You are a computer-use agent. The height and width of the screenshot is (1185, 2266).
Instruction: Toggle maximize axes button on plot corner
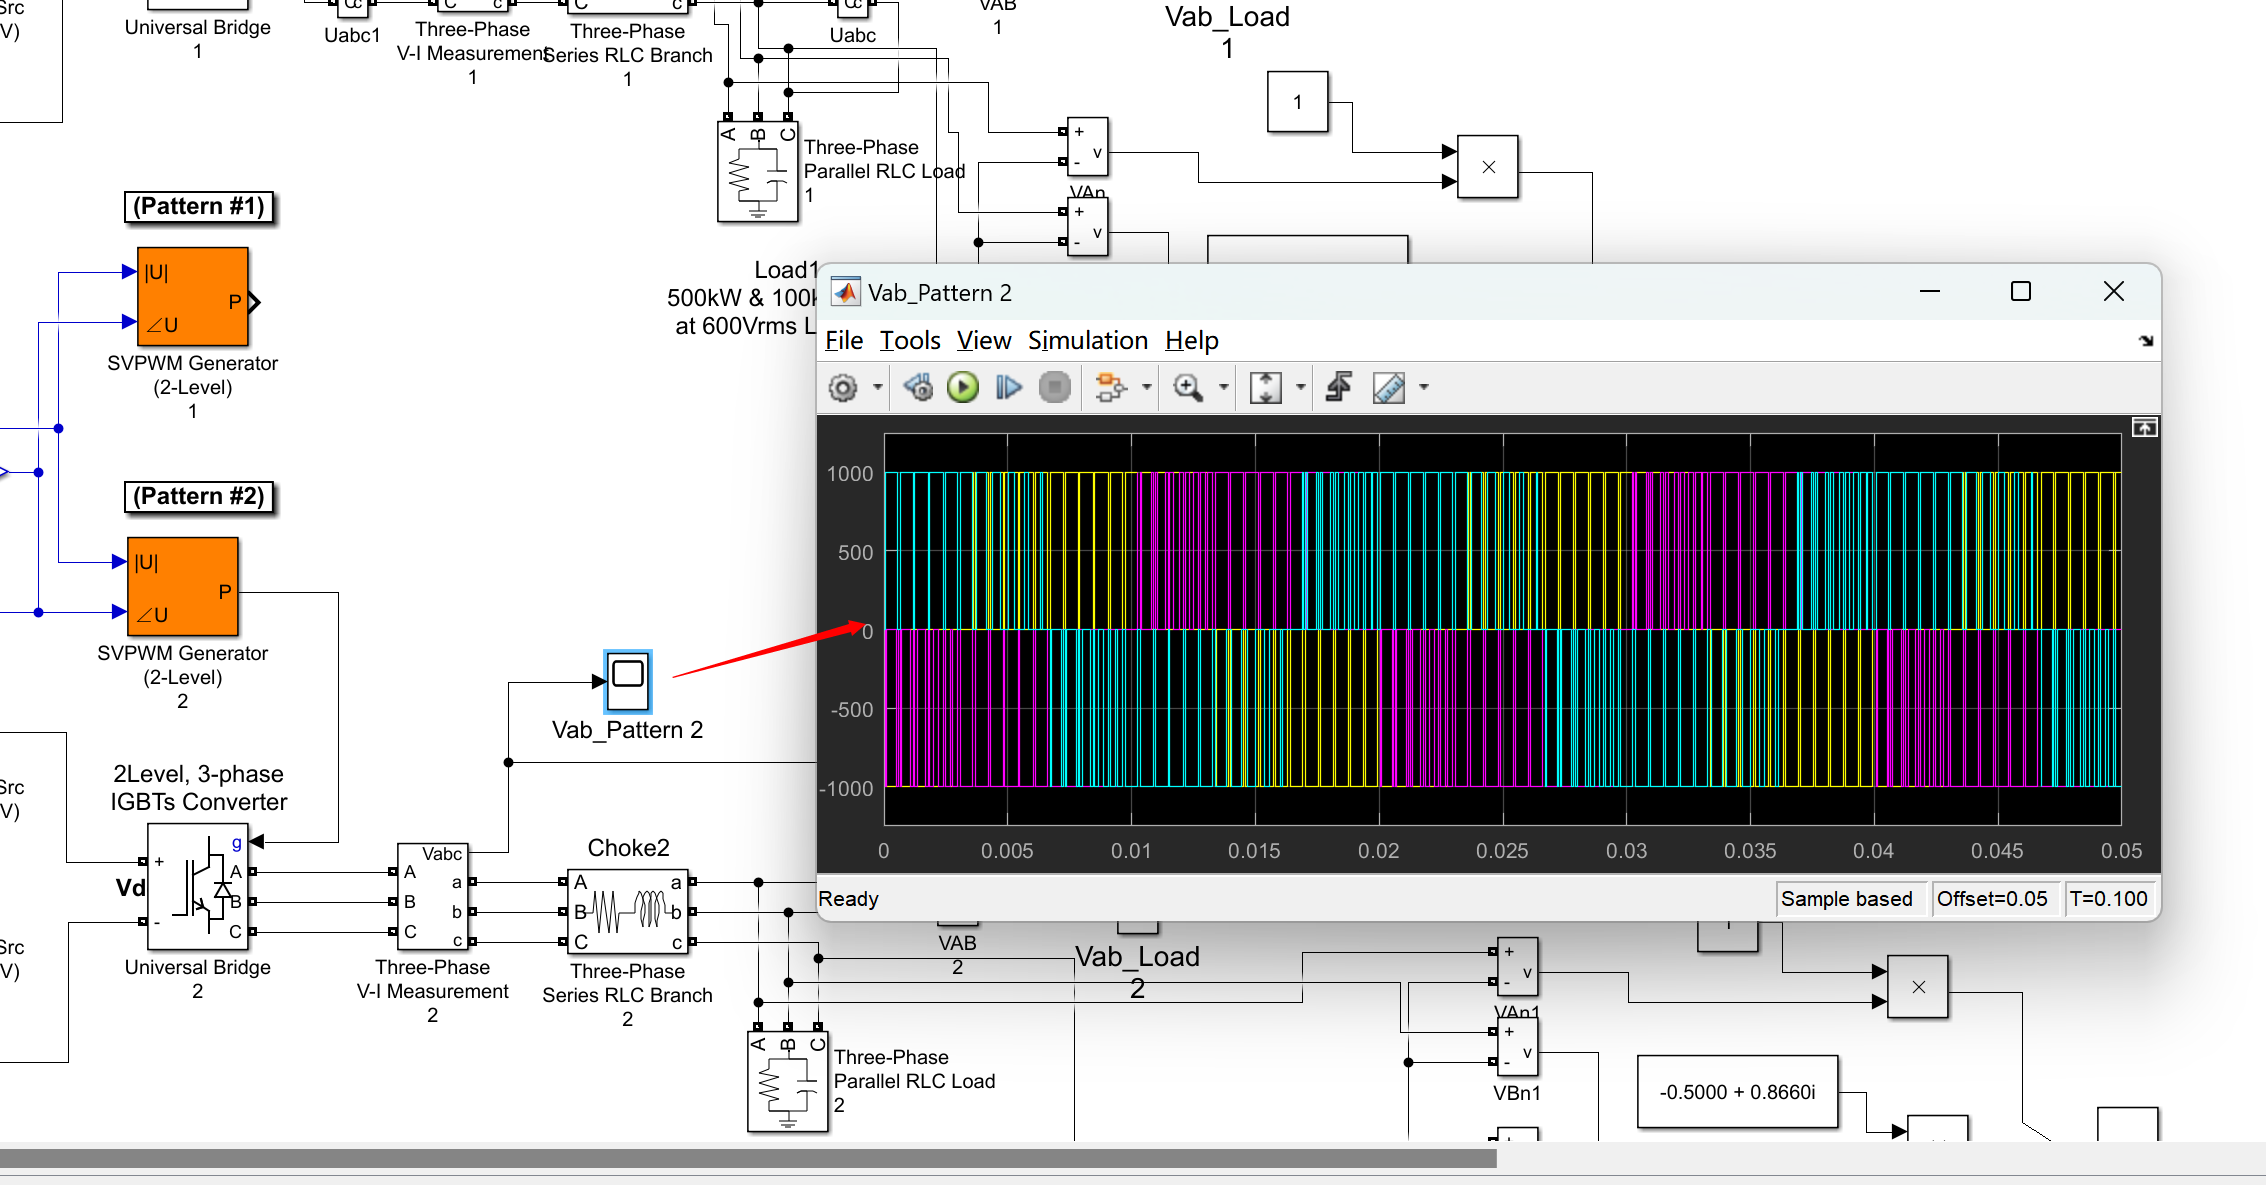pyautogui.click(x=2144, y=428)
